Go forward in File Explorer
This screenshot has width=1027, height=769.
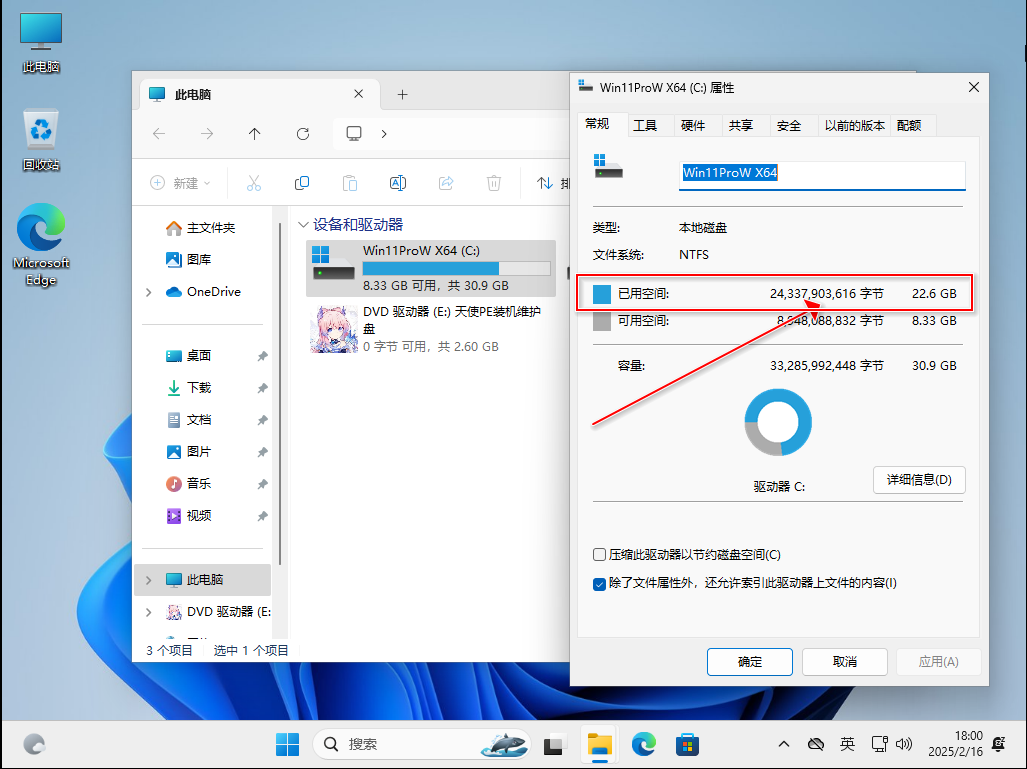point(207,134)
